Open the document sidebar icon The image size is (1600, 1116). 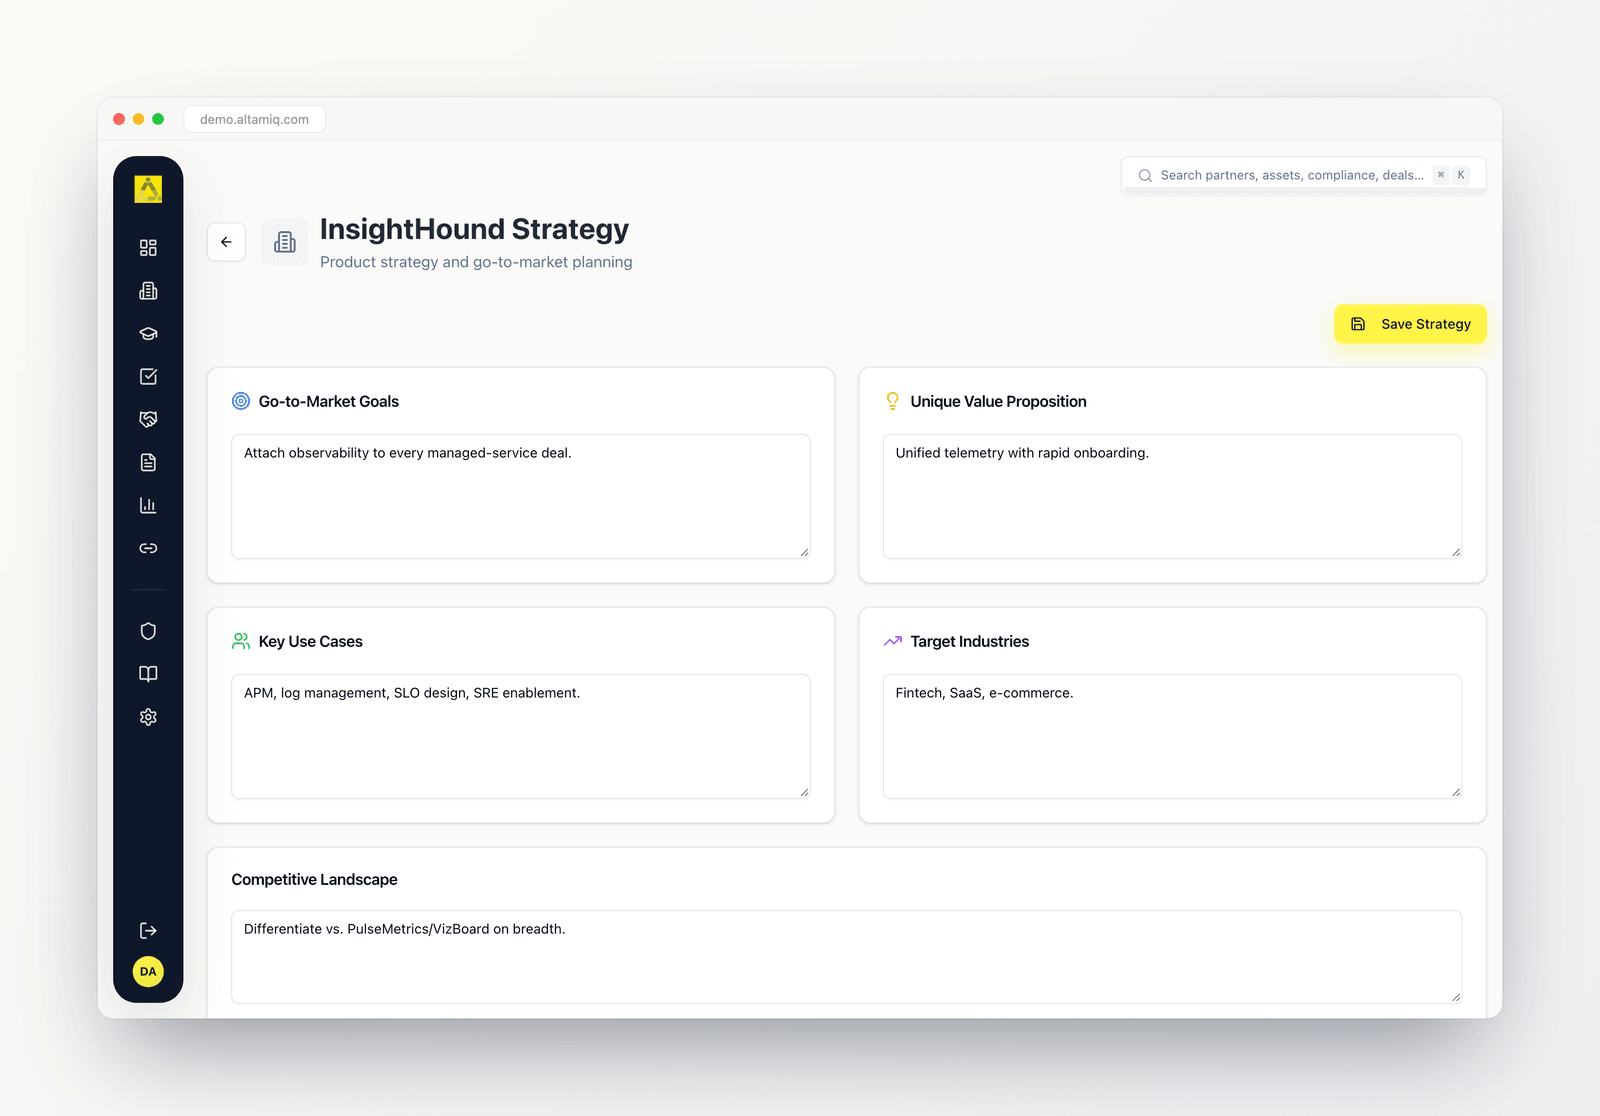(148, 462)
